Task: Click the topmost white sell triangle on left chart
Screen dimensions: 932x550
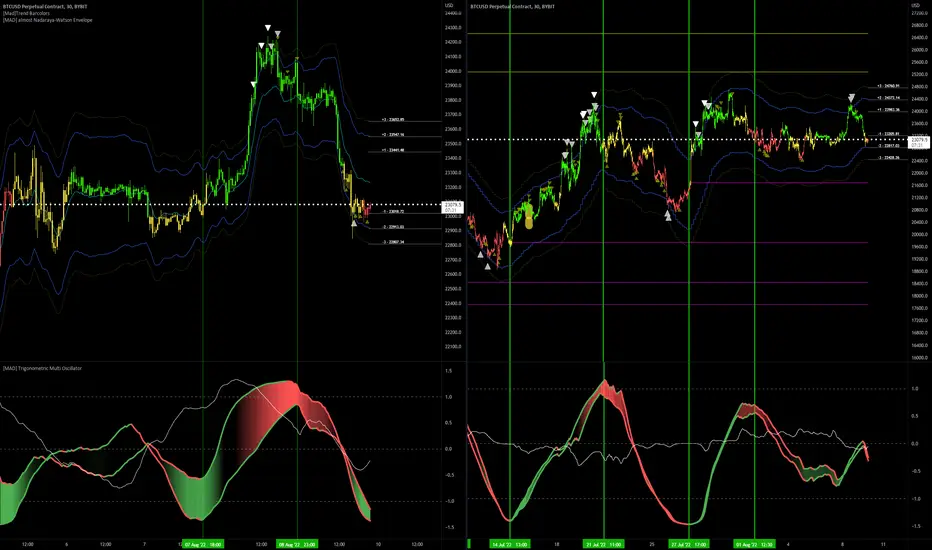Action: (268, 27)
